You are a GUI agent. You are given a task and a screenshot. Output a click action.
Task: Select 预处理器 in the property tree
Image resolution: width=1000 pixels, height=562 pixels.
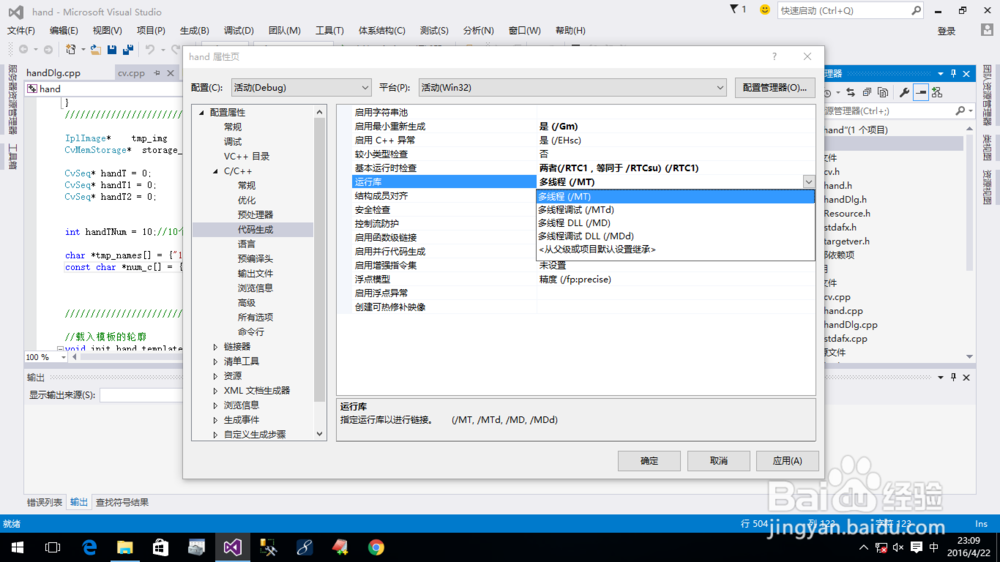(x=255, y=215)
